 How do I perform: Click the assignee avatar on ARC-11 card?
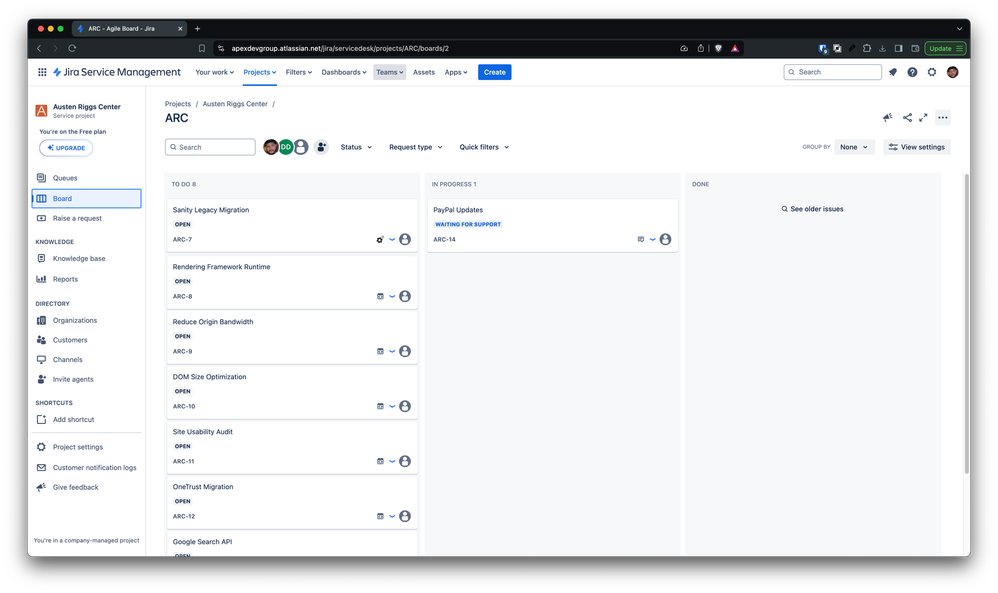point(405,461)
